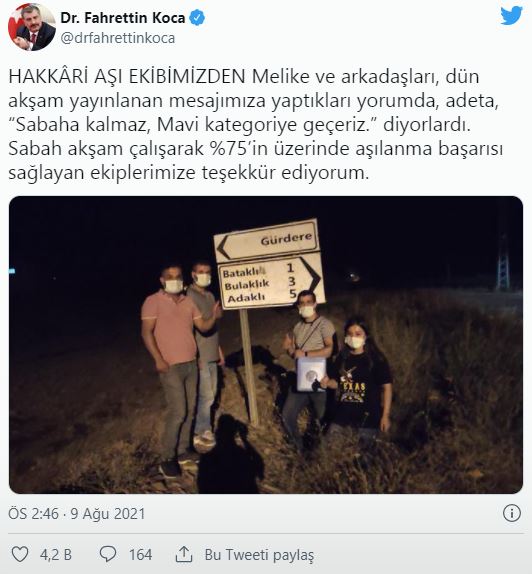Like the tweet with heart icon

[20, 554]
